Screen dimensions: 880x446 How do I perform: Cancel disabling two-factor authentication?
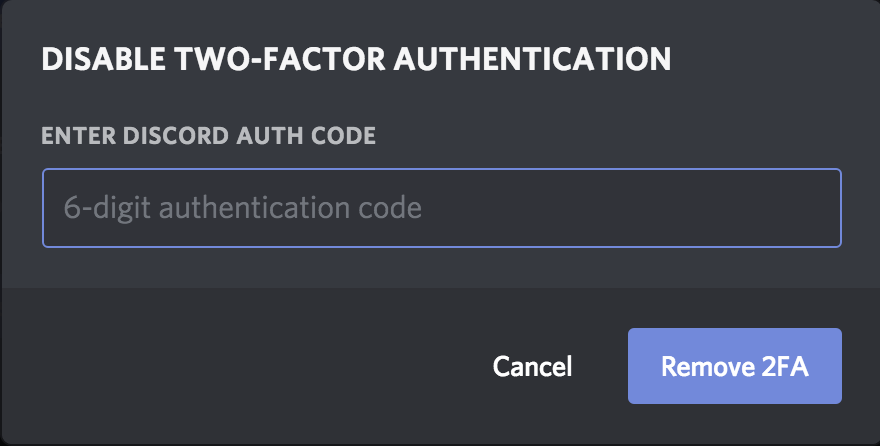pyautogui.click(x=532, y=366)
